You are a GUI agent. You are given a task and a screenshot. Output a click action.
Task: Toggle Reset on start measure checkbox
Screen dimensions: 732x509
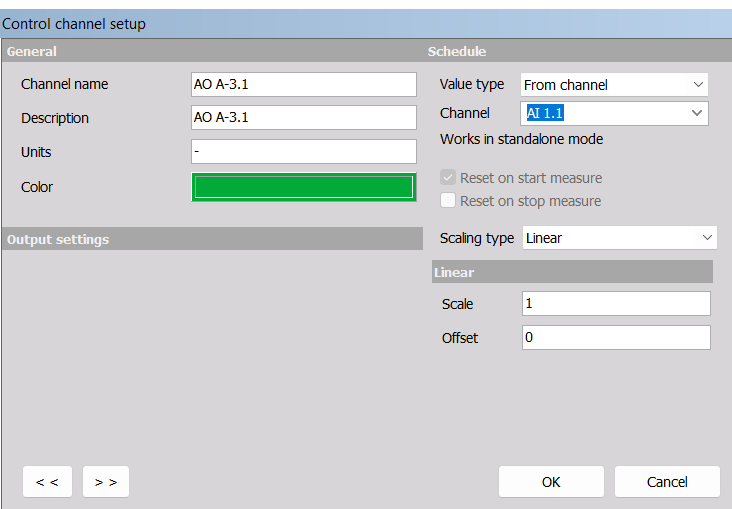[448, 177]
